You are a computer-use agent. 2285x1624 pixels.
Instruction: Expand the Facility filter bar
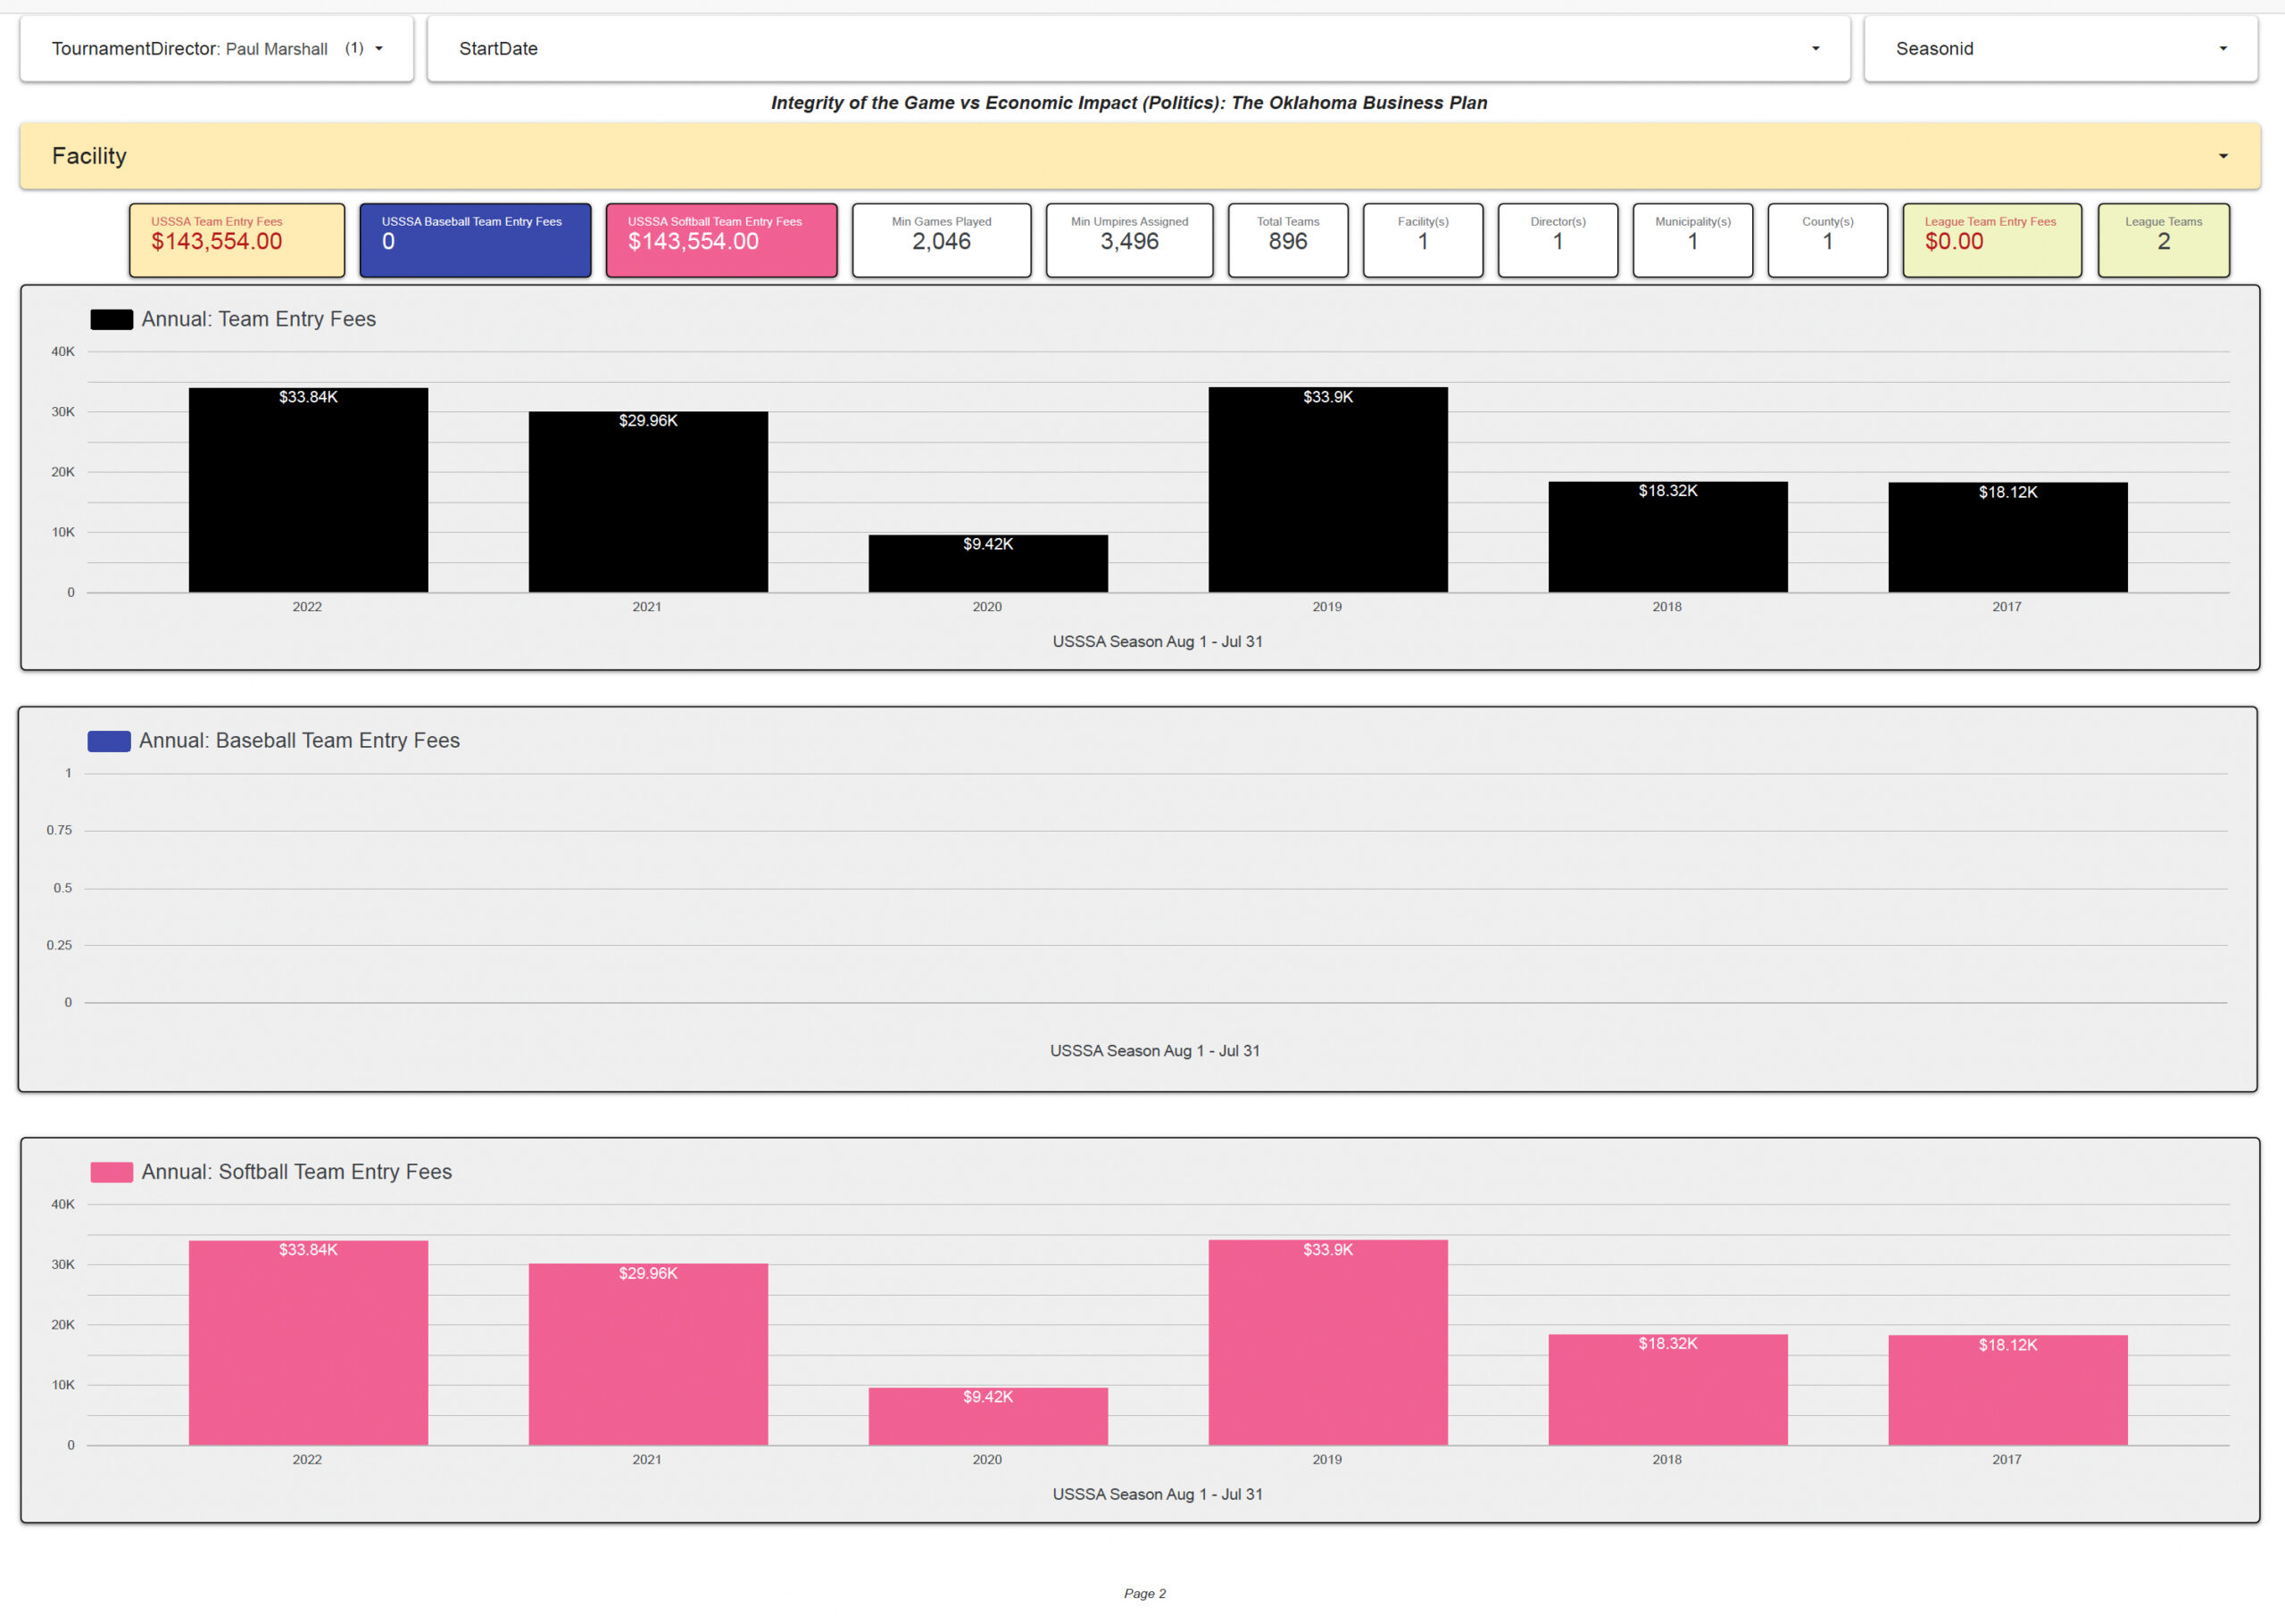pos(1140,156)
